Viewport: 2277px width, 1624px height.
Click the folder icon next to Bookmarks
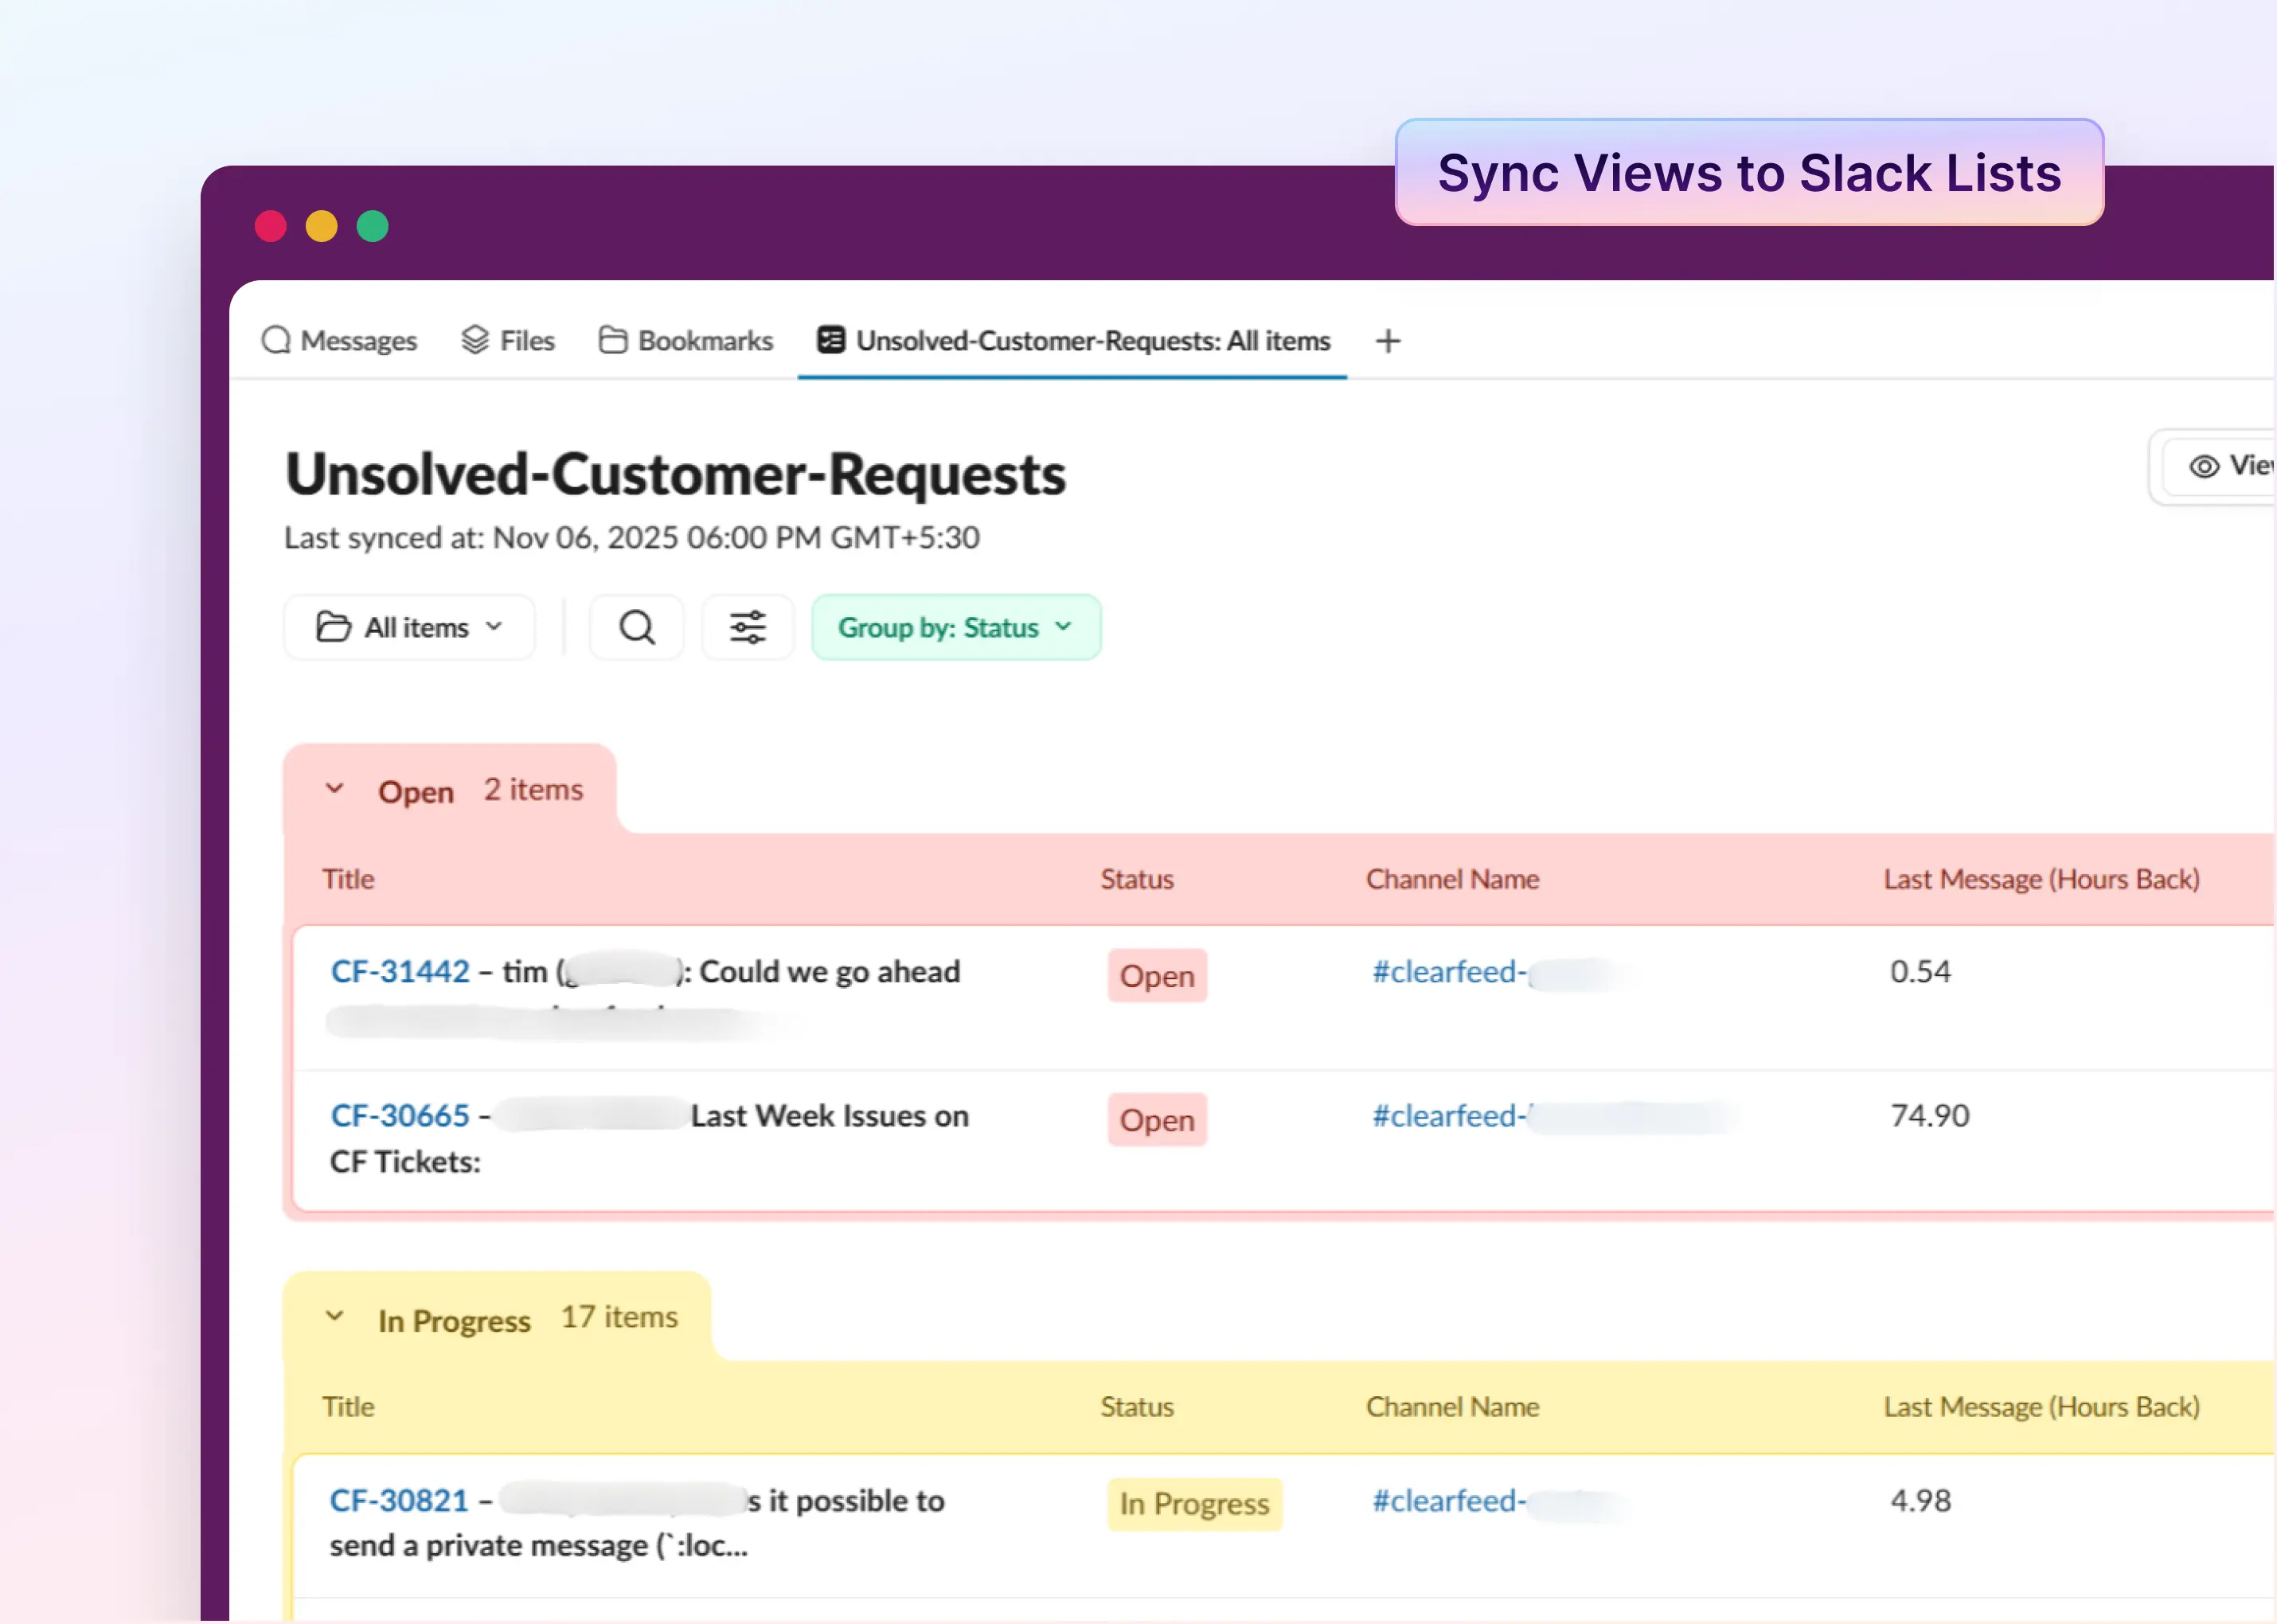611,340
